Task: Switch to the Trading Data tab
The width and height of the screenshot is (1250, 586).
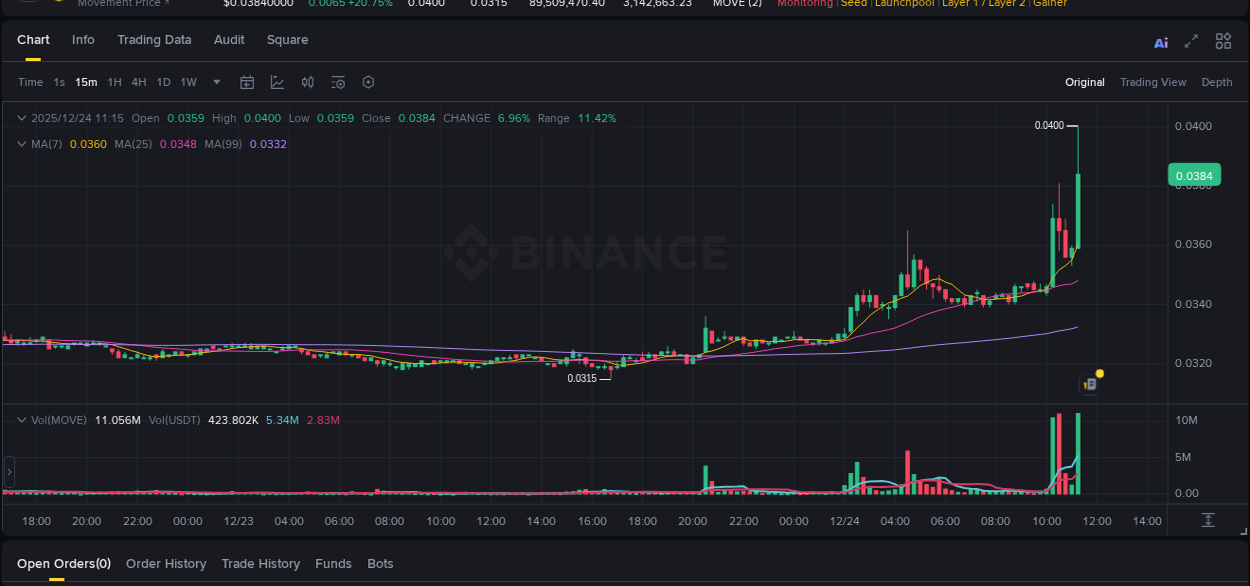Action: click(x=154, y=40)
